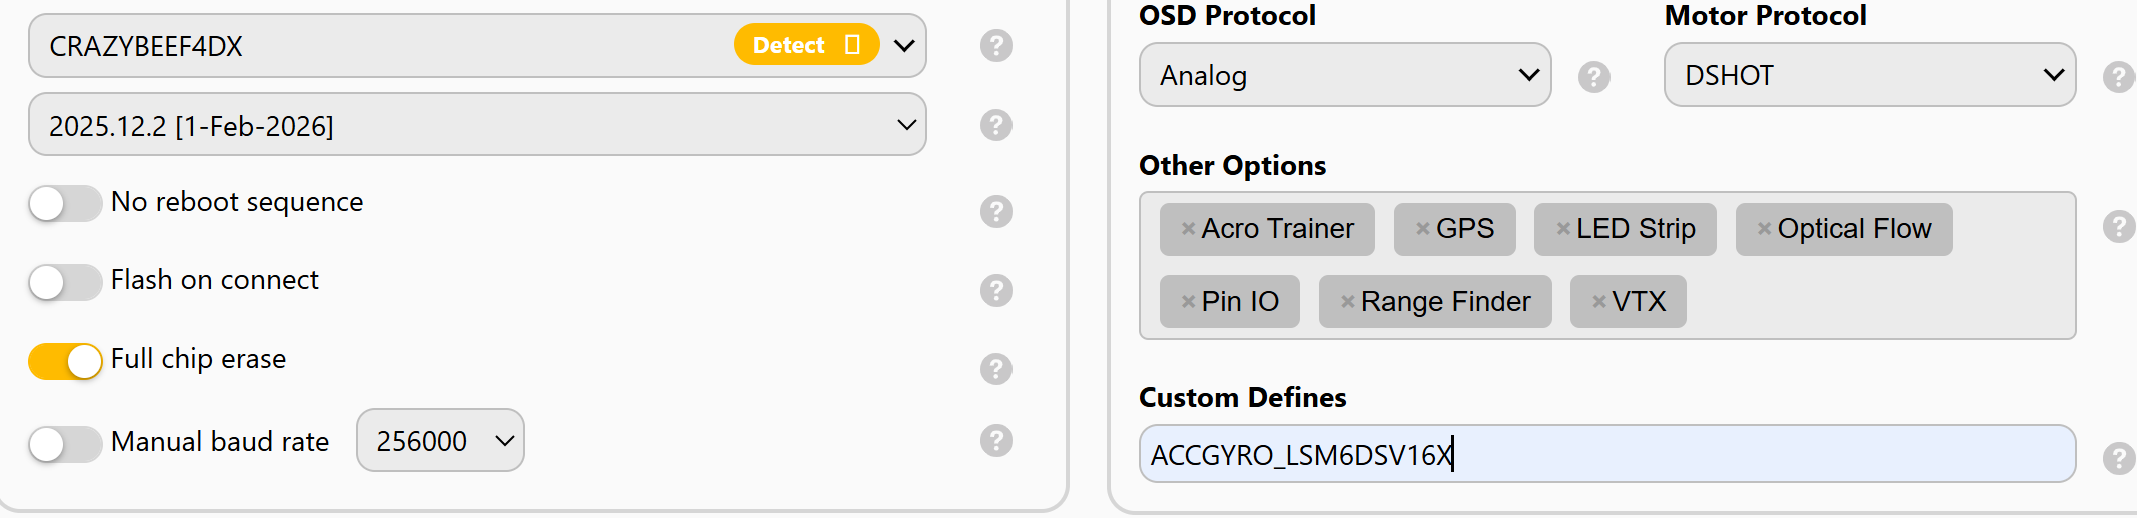Expand the OSD Protocol Analog dropdown

(x=1344, y=75)
